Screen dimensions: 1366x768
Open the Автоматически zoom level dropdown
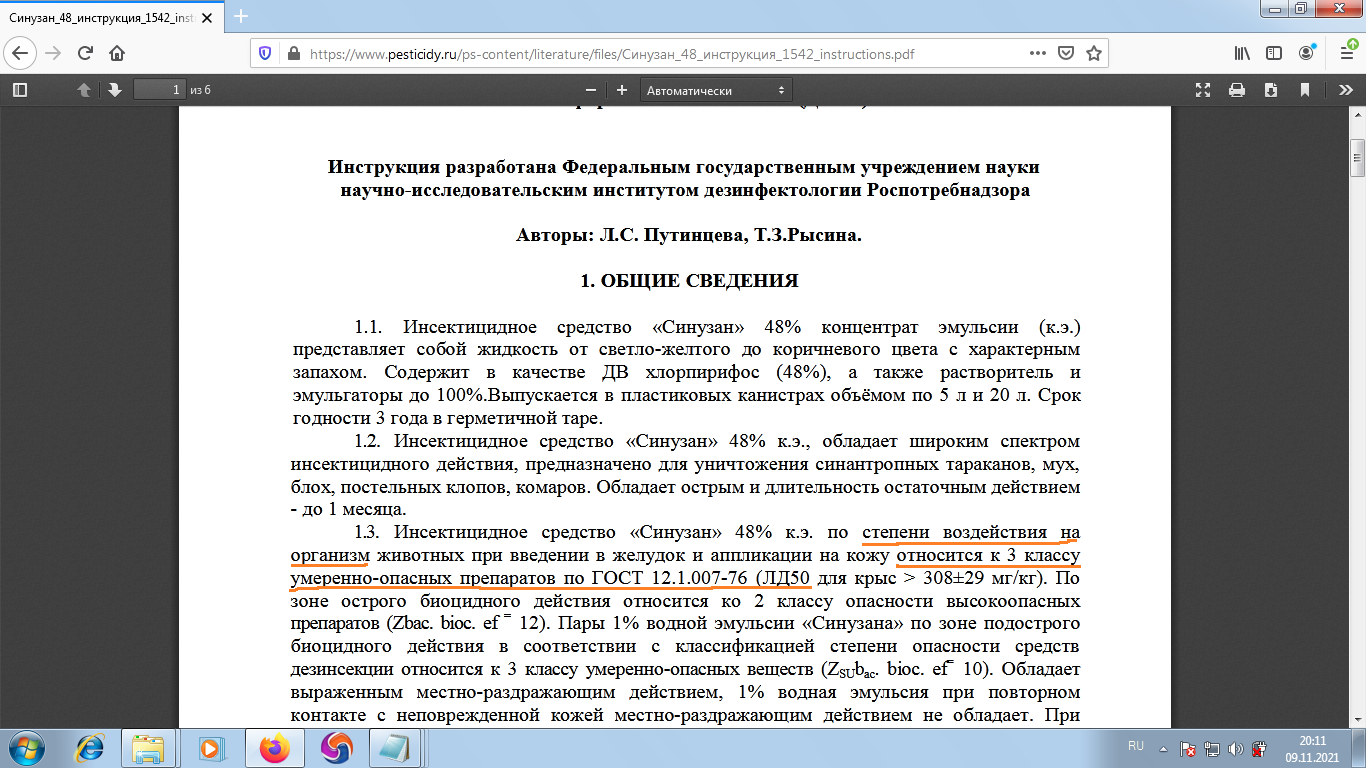coord(715,89)
